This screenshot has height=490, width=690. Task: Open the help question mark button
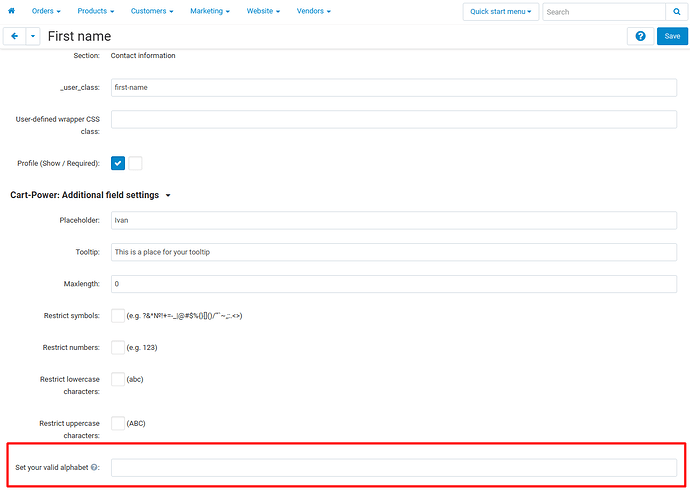[639, 36]
